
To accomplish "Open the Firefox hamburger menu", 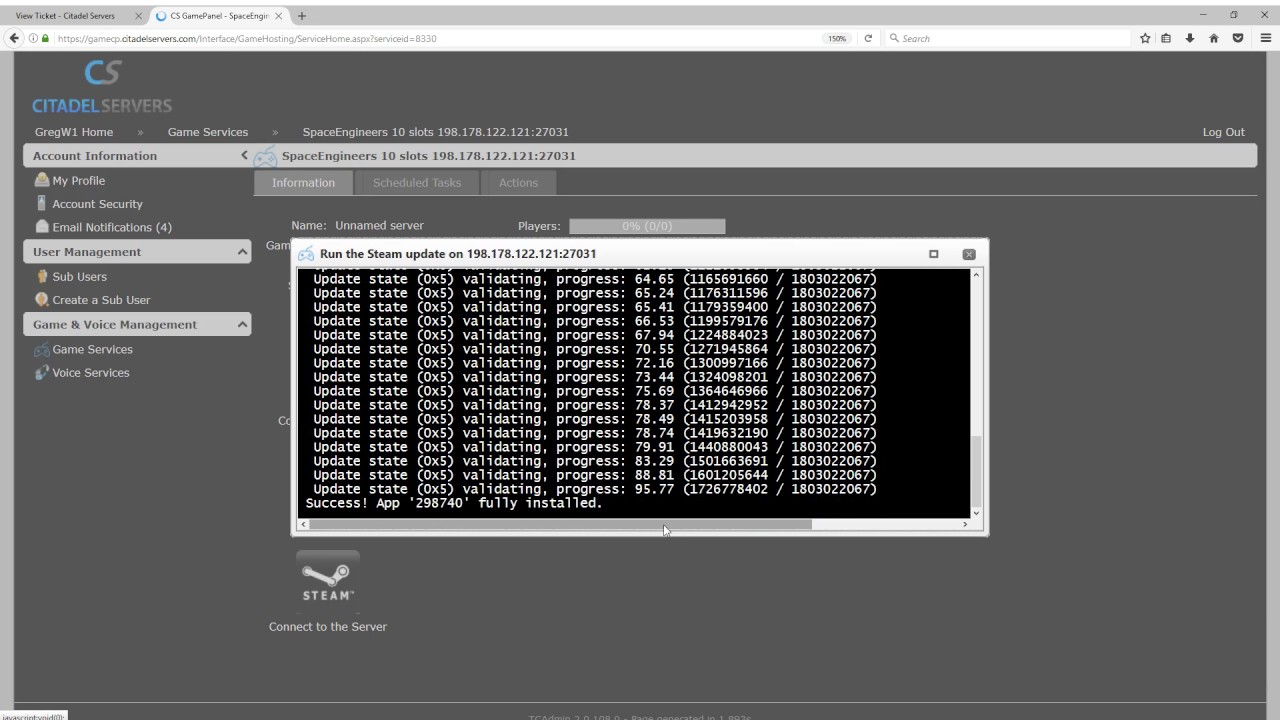I will [x=1266, y=39].
